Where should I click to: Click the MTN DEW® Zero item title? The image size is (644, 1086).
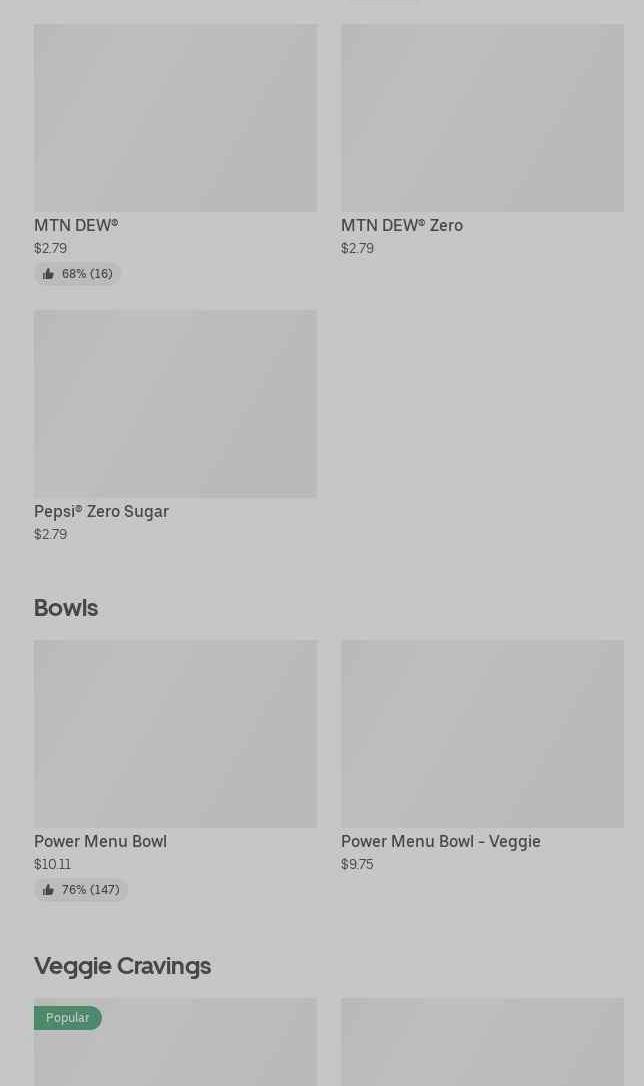pyautogui.click(x=401, y=226)
